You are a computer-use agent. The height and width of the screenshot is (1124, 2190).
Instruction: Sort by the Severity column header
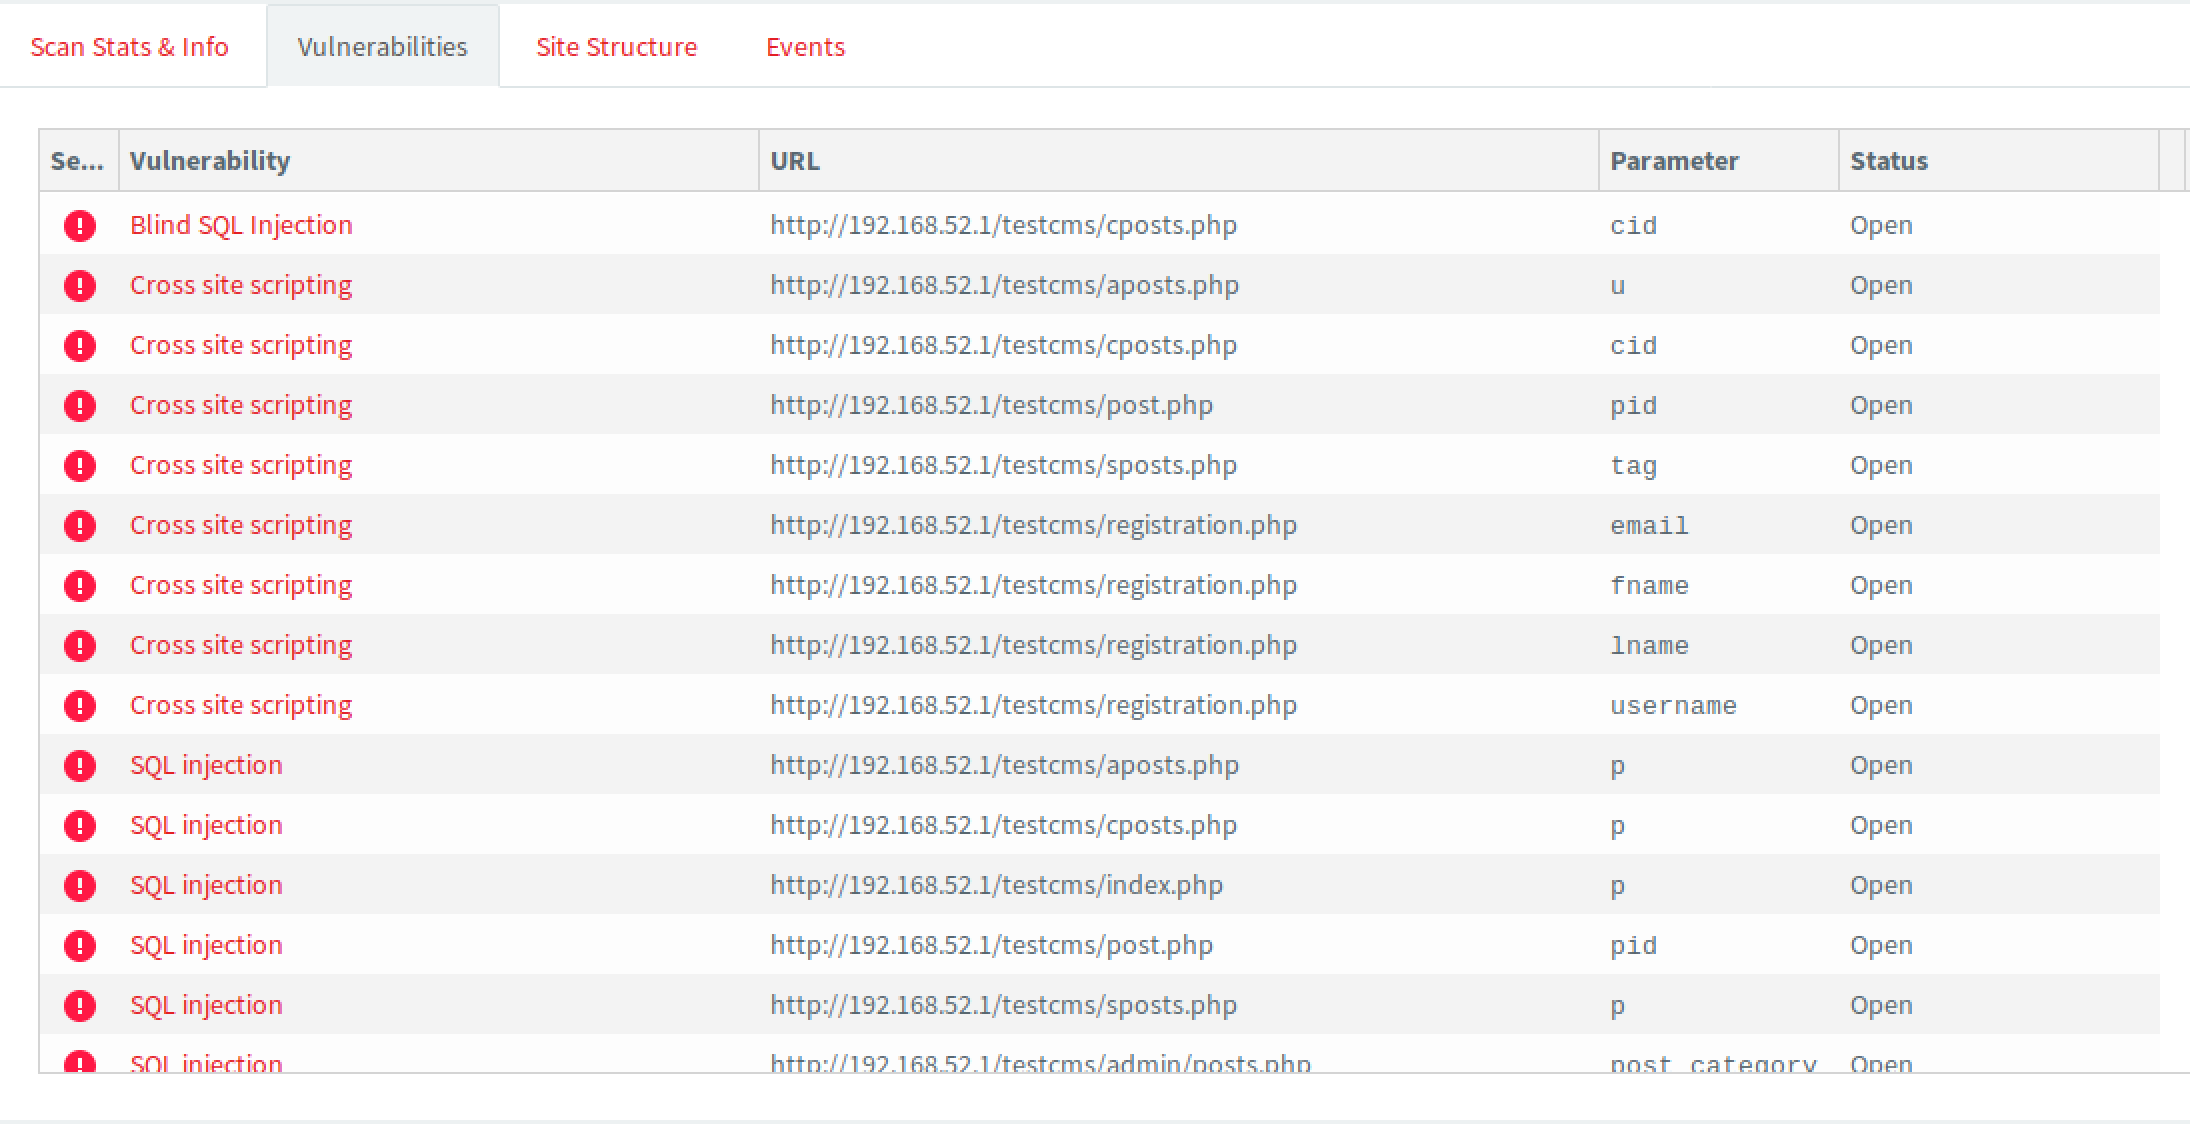[x=79, y=161]
